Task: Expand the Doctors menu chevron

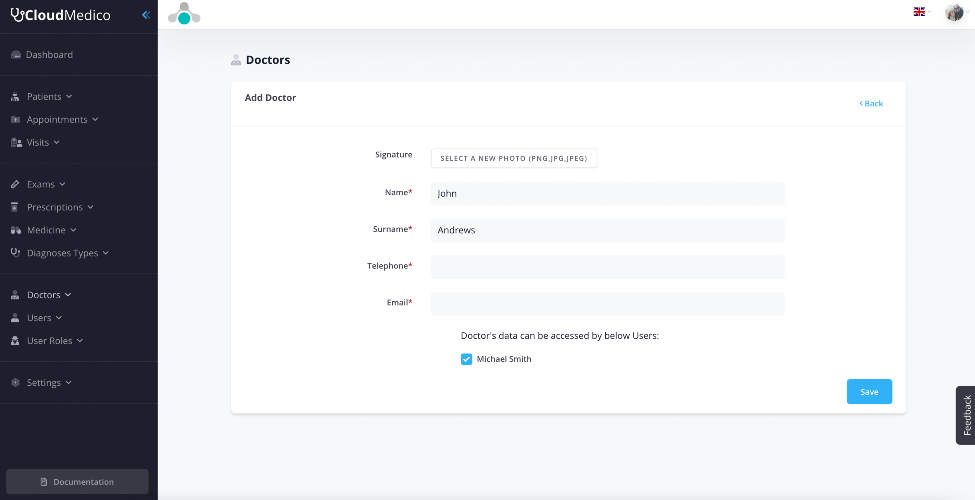Action: (x=68, y=295)
